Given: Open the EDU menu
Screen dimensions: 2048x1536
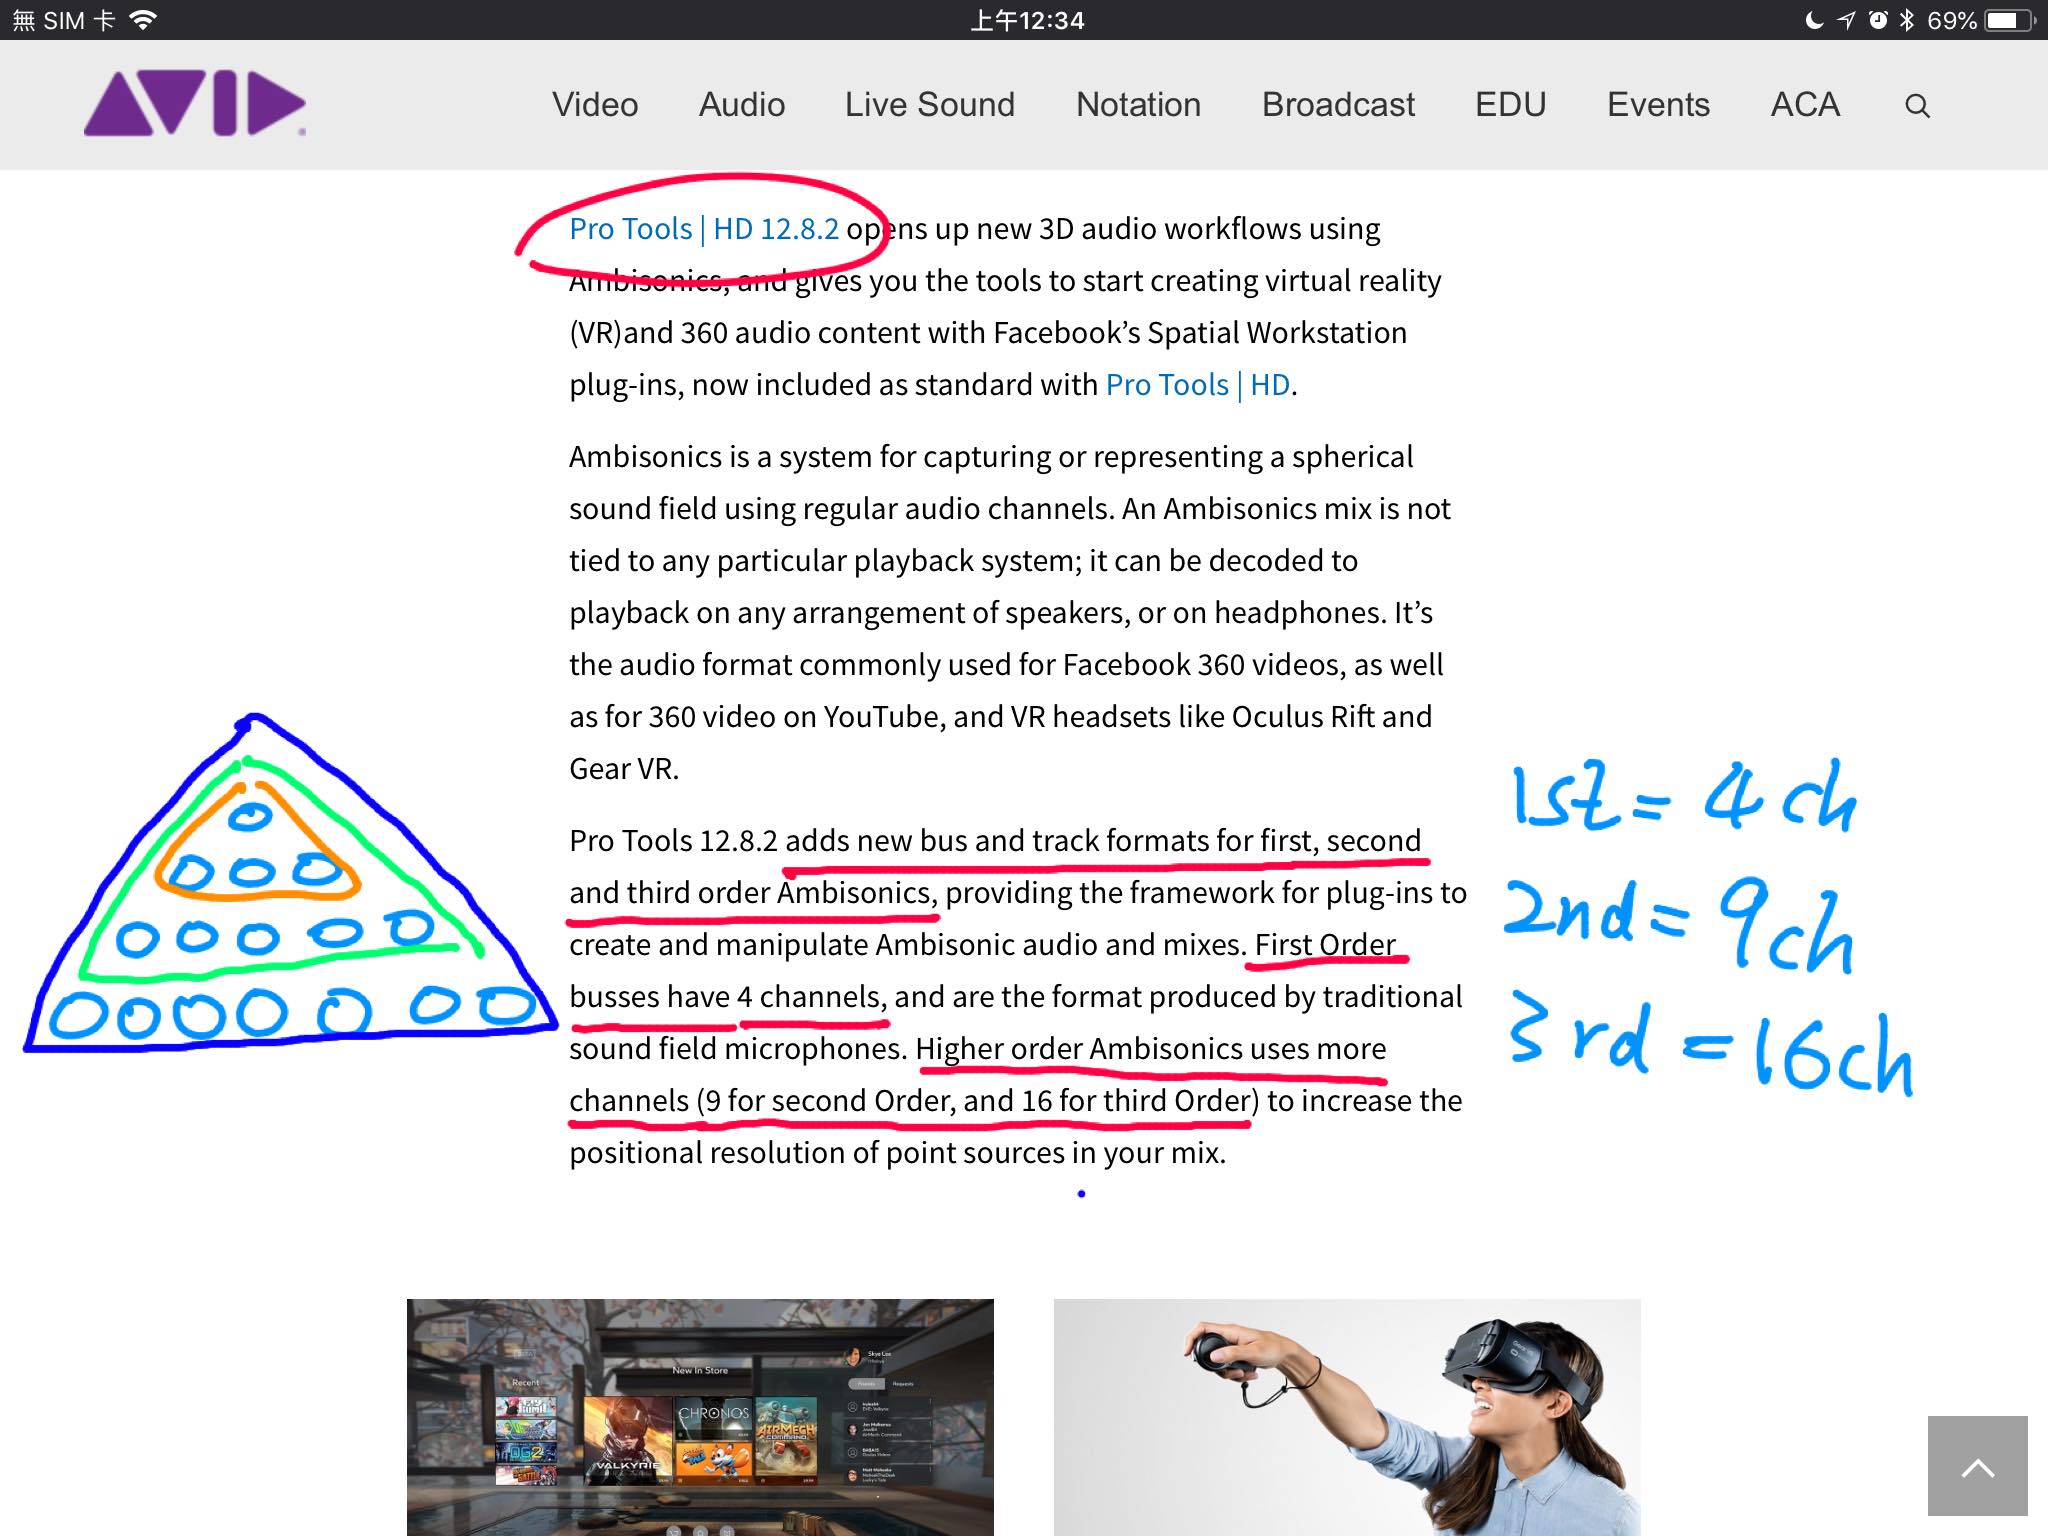Looking at the screenshot, I should (x=1511, y=104).
